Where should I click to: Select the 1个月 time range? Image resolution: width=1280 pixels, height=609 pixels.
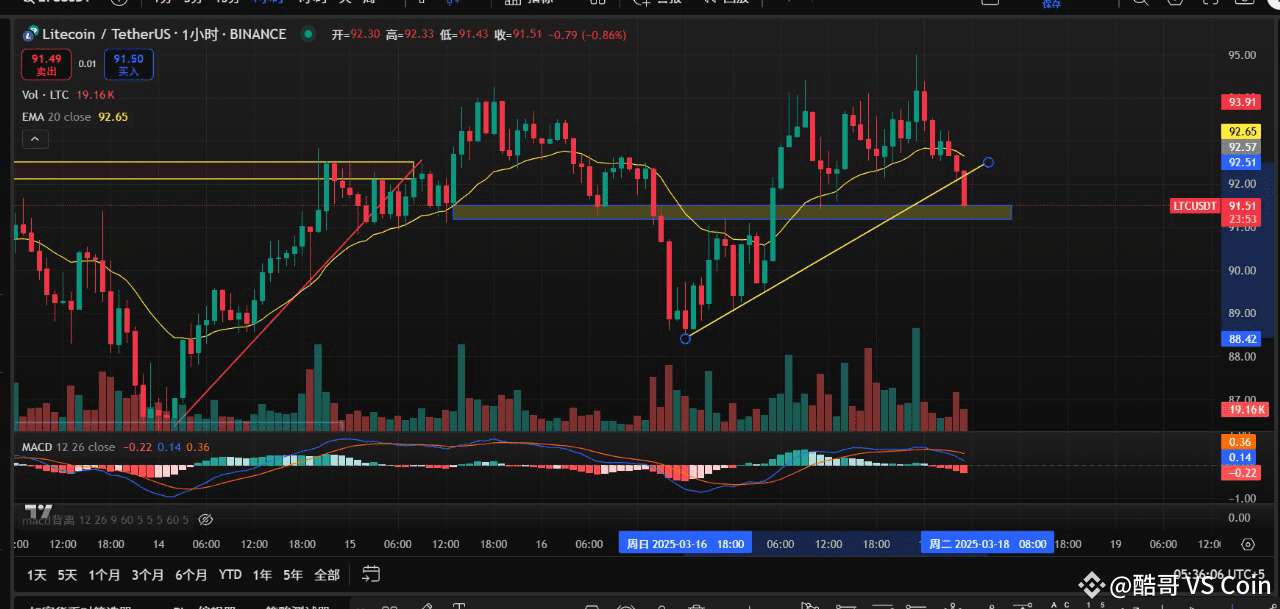click(104, 575)
